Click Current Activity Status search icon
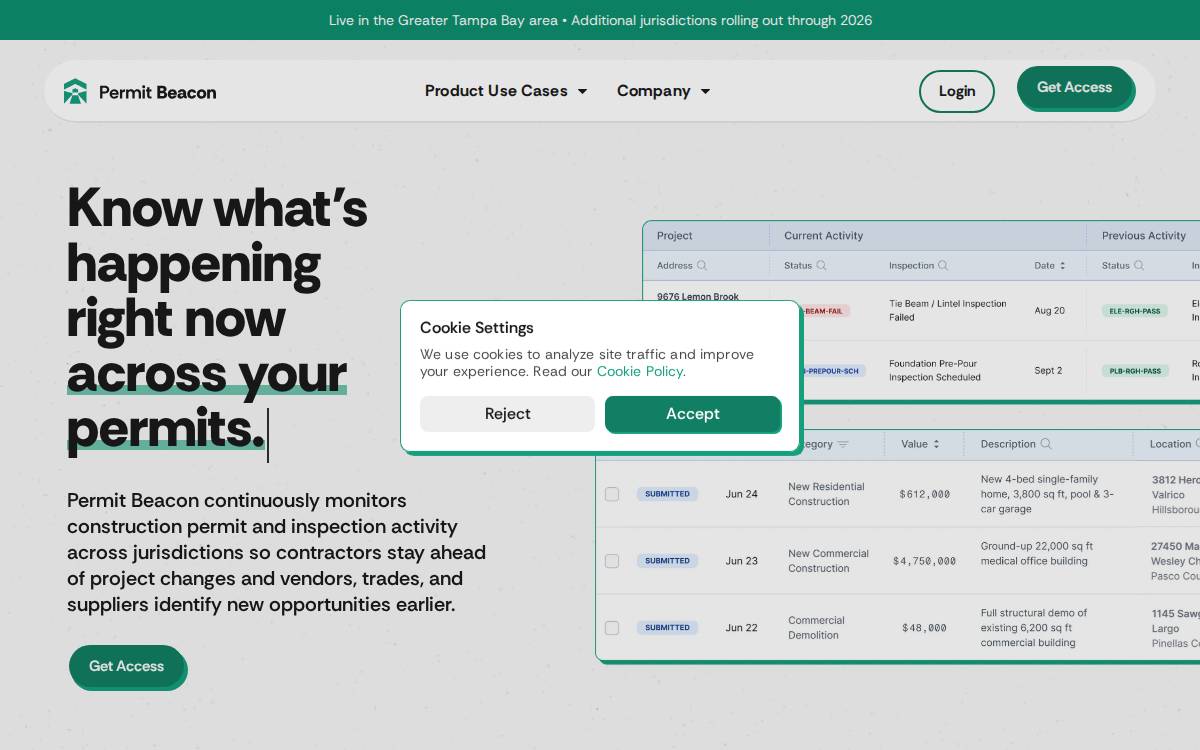Image resolution: width=1200 pixels, height=750 pixels. pyautogui.click(x=821, y=266)
